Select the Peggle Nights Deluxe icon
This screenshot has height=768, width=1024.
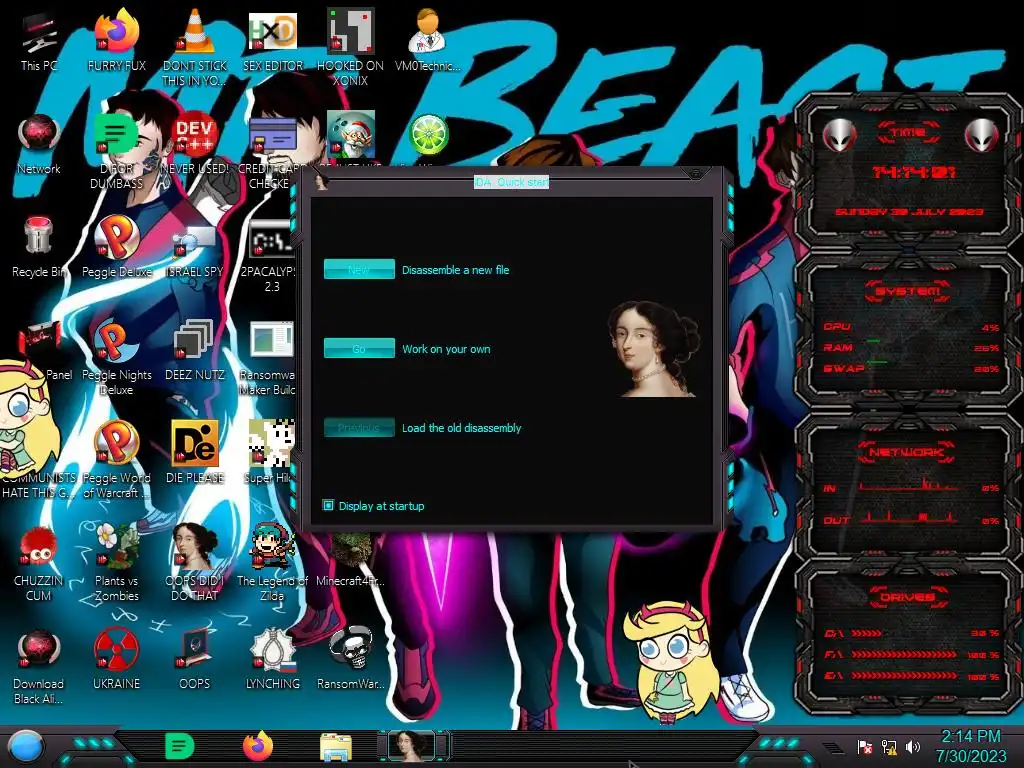coord(116,357)
